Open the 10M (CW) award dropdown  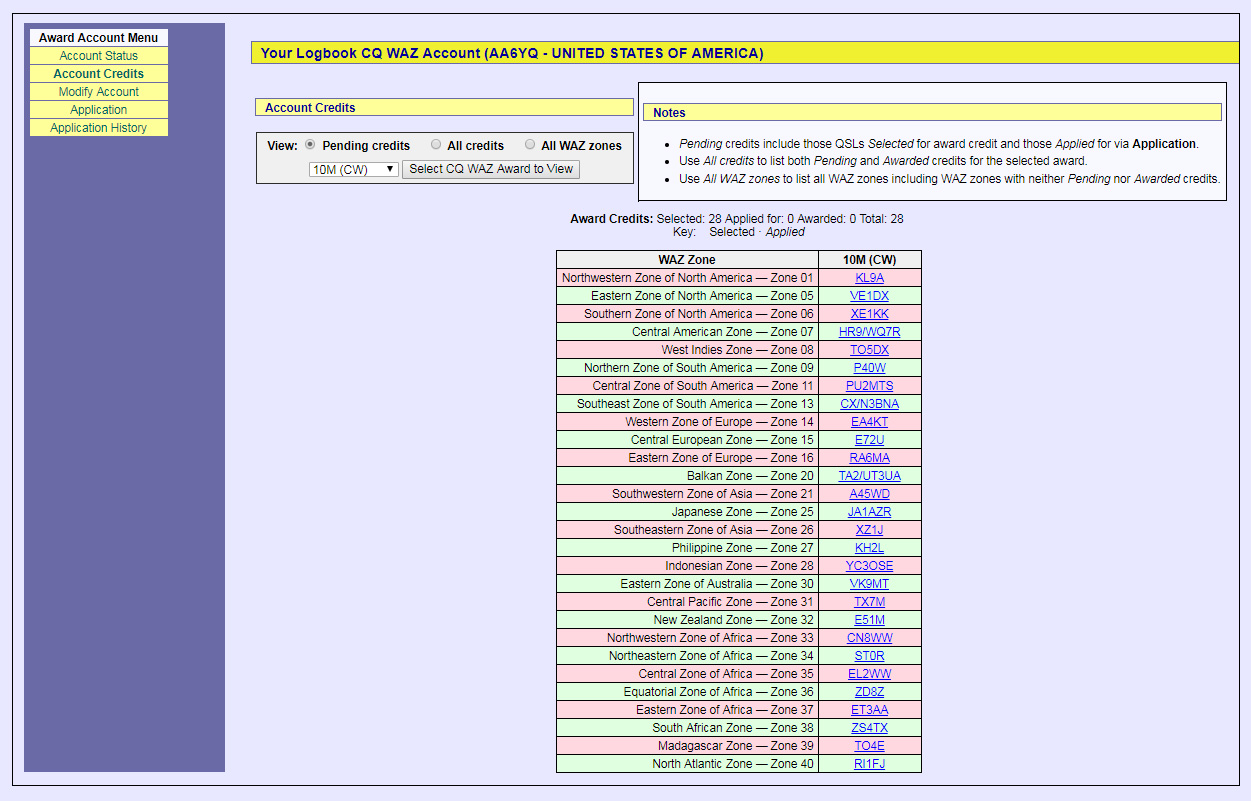click(354, 170)
